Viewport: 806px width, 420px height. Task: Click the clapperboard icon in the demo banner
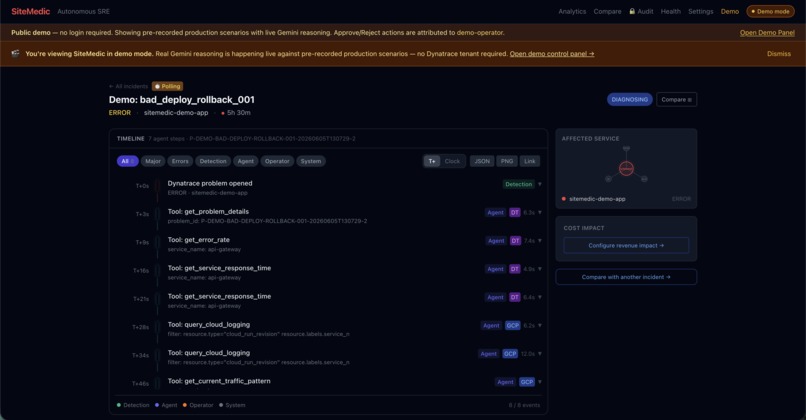tap(16, 53)
